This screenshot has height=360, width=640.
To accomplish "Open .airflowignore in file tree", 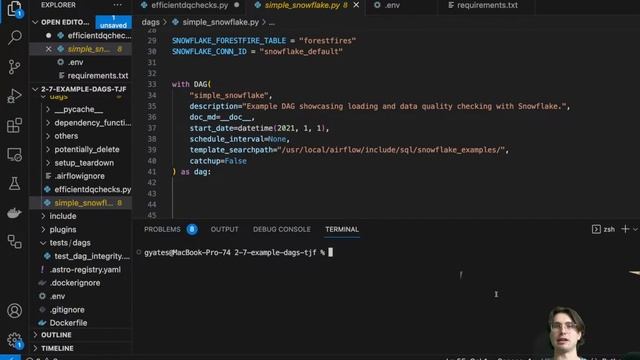I will [80, 176].
